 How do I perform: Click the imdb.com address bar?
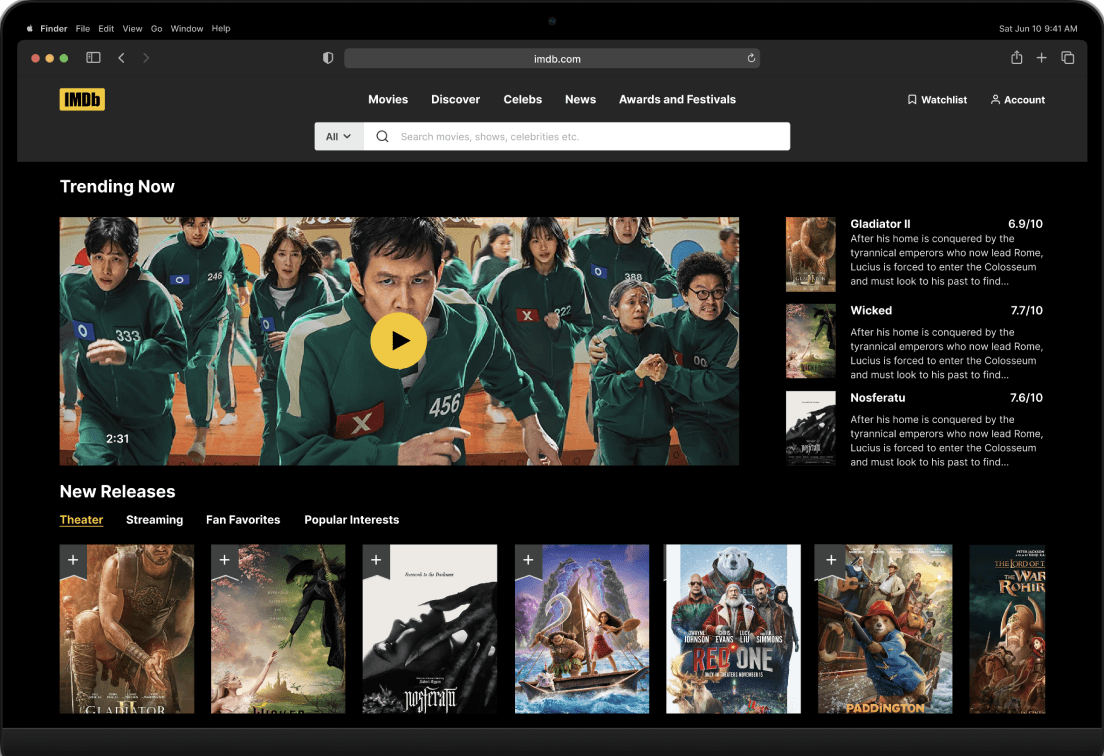coord(551,58)
